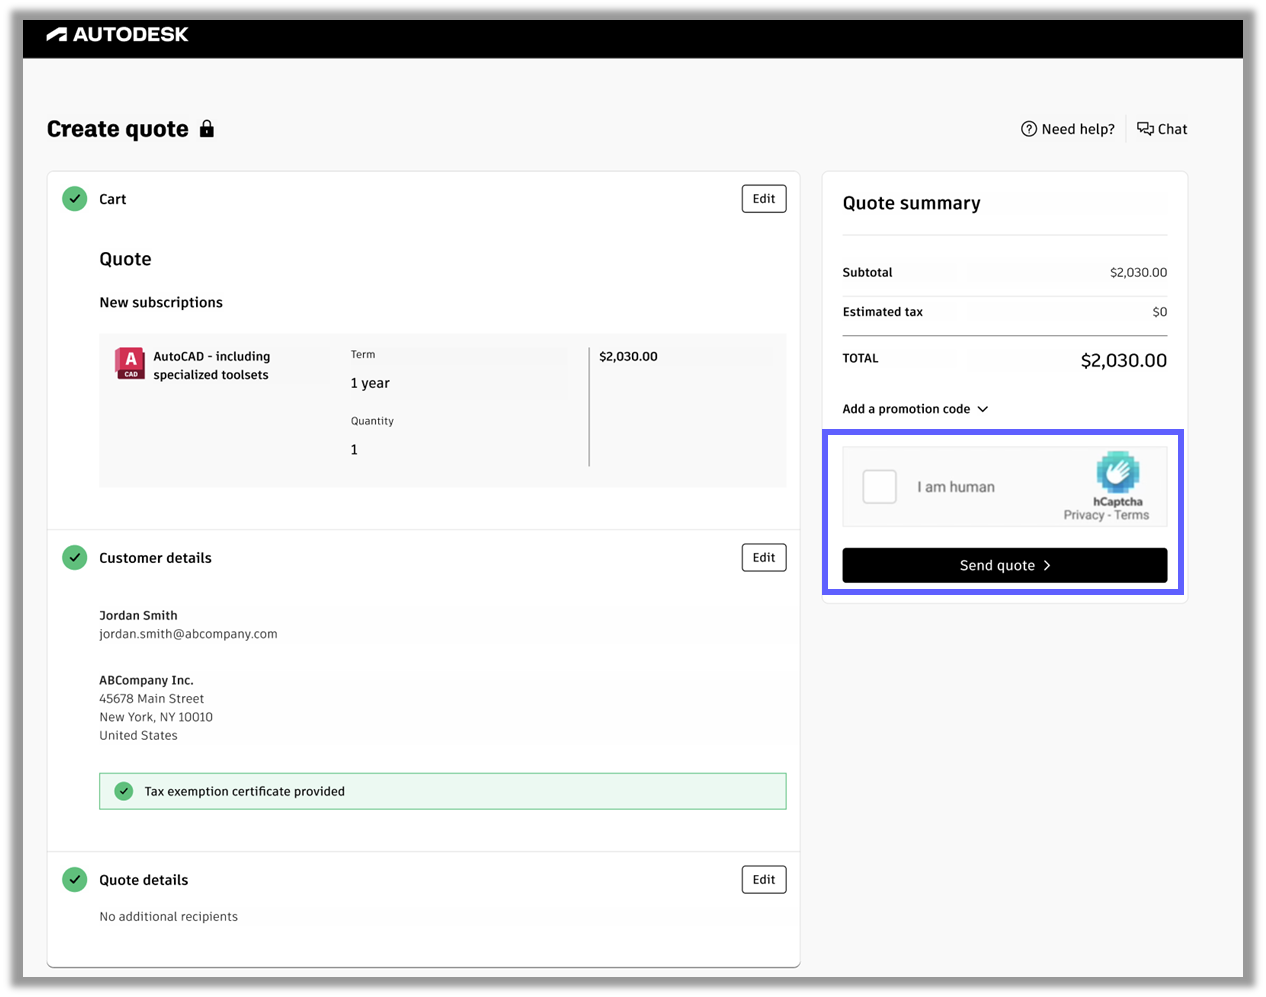1266x997 pixels.
Task: Click the Add a promotion code label
Action: (x=907, y=409)
